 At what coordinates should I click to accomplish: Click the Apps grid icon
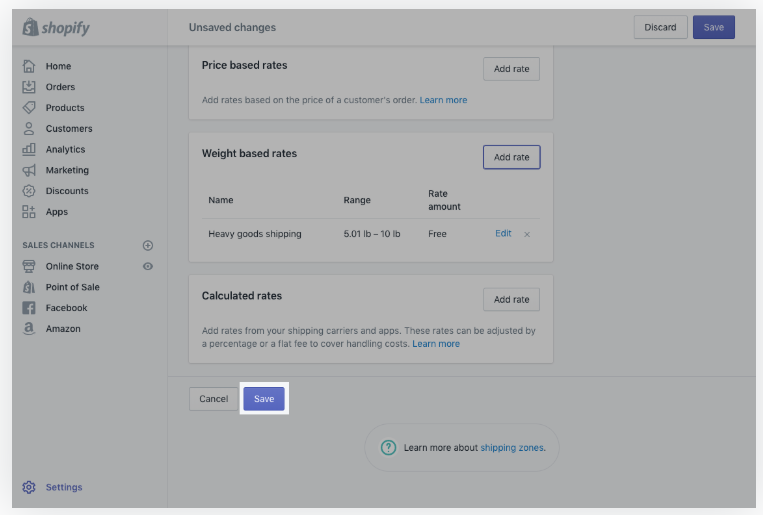click(x=29, y=212)
